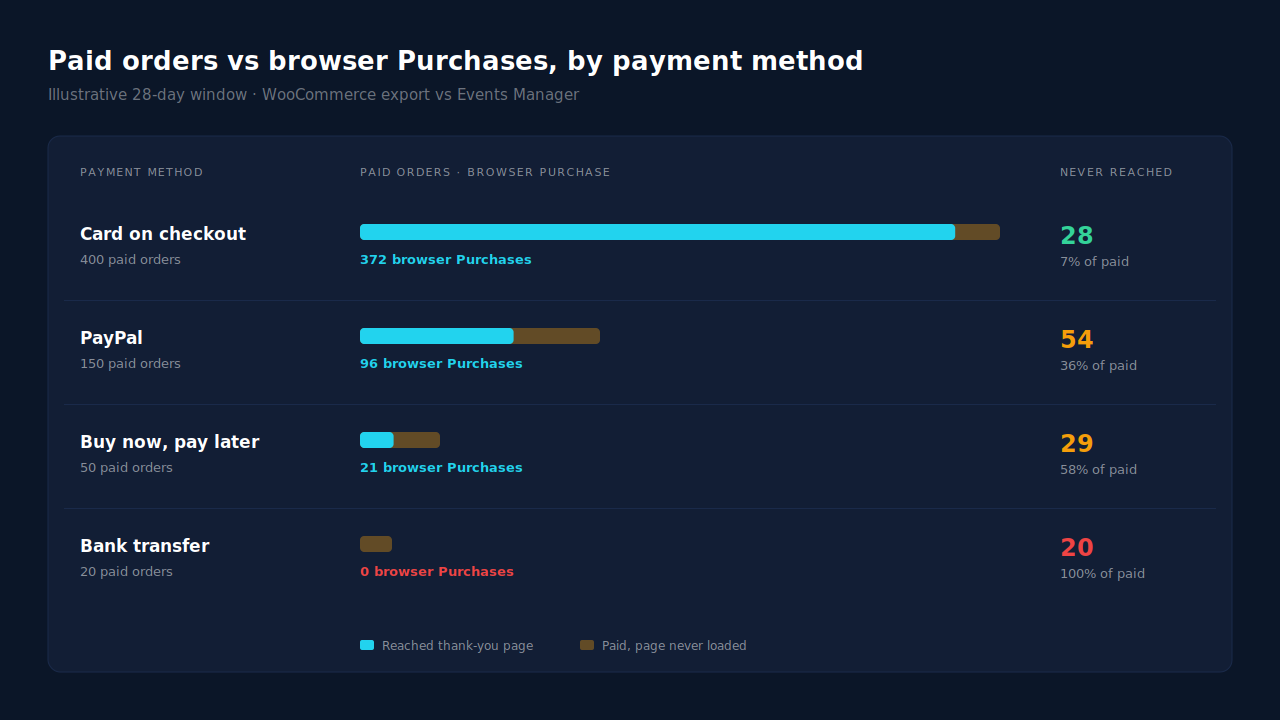Click the cyan segment of the Card on checkout bar
The image size is (1280, 720).
coord(657,232)
